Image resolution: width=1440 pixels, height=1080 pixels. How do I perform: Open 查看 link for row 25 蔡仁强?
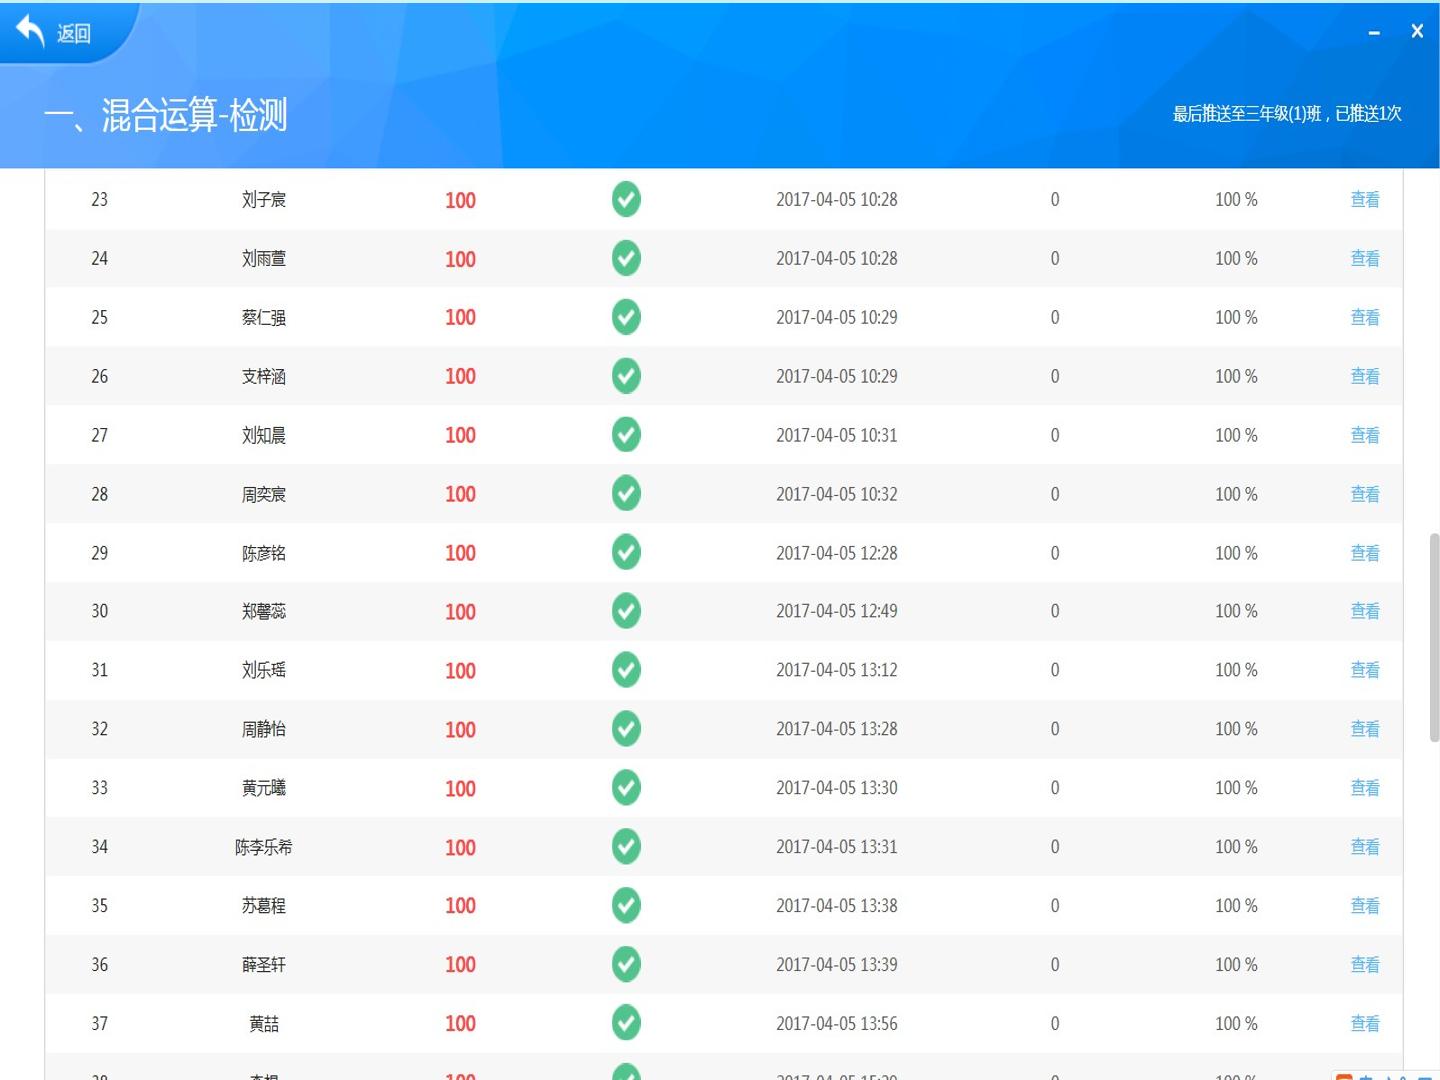point(1365,318)
